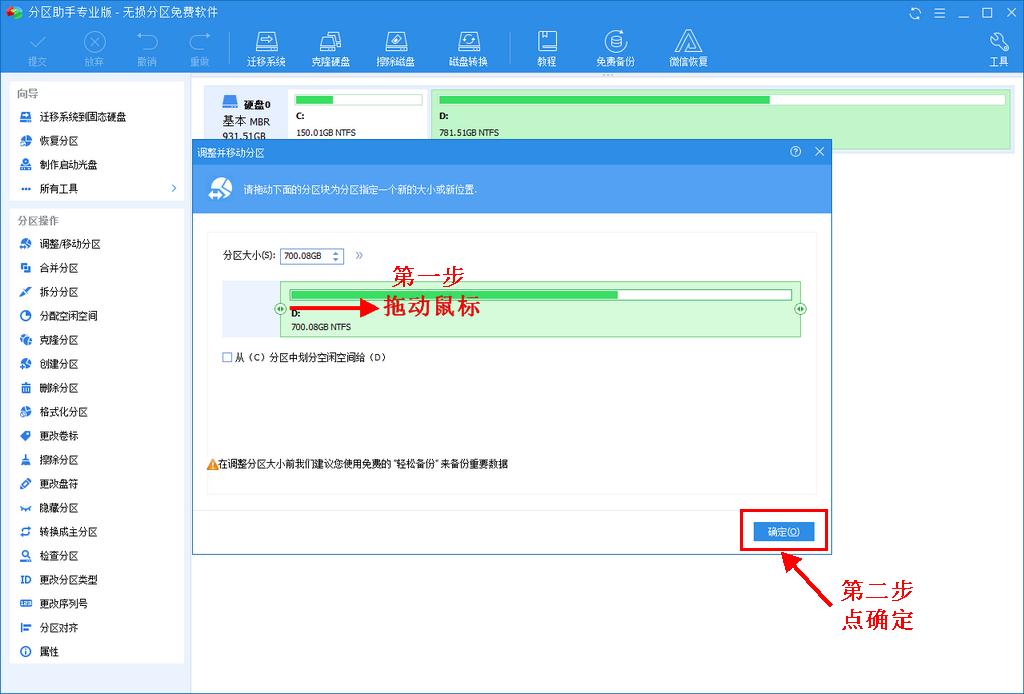This screenshot has height=694, width=1024.
Task: Click the 工具 wrench icon
Action: (997, 47)
